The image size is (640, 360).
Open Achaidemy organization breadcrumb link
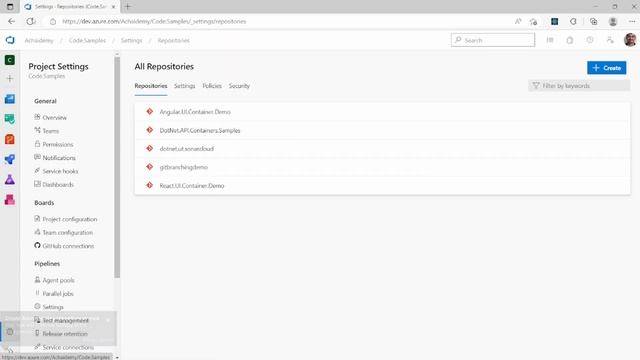(x=39, y=40)
